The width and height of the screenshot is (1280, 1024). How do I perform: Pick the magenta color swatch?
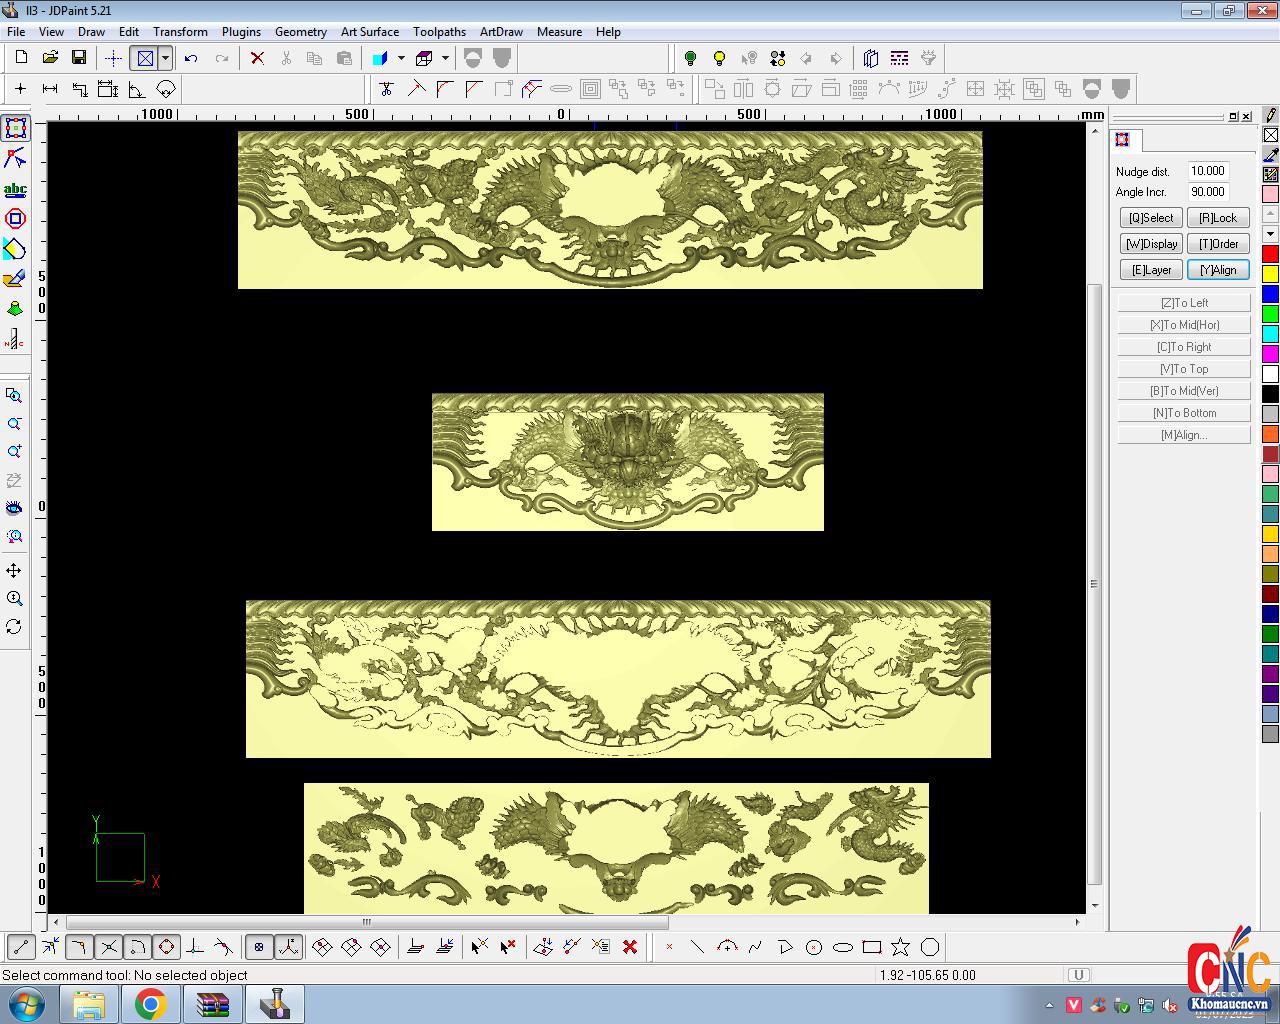(1270, 354)
